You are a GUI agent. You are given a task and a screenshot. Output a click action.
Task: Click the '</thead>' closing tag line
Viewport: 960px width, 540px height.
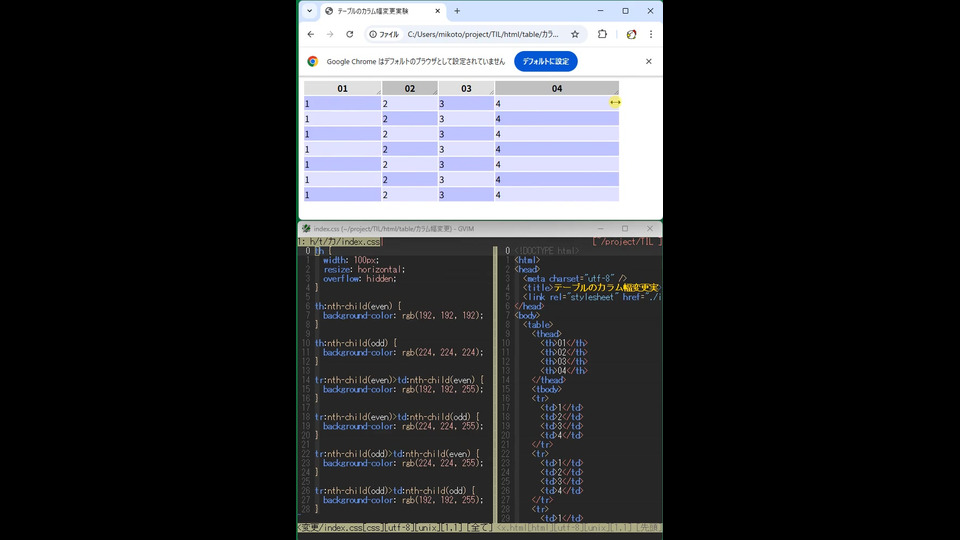[549, 380]
